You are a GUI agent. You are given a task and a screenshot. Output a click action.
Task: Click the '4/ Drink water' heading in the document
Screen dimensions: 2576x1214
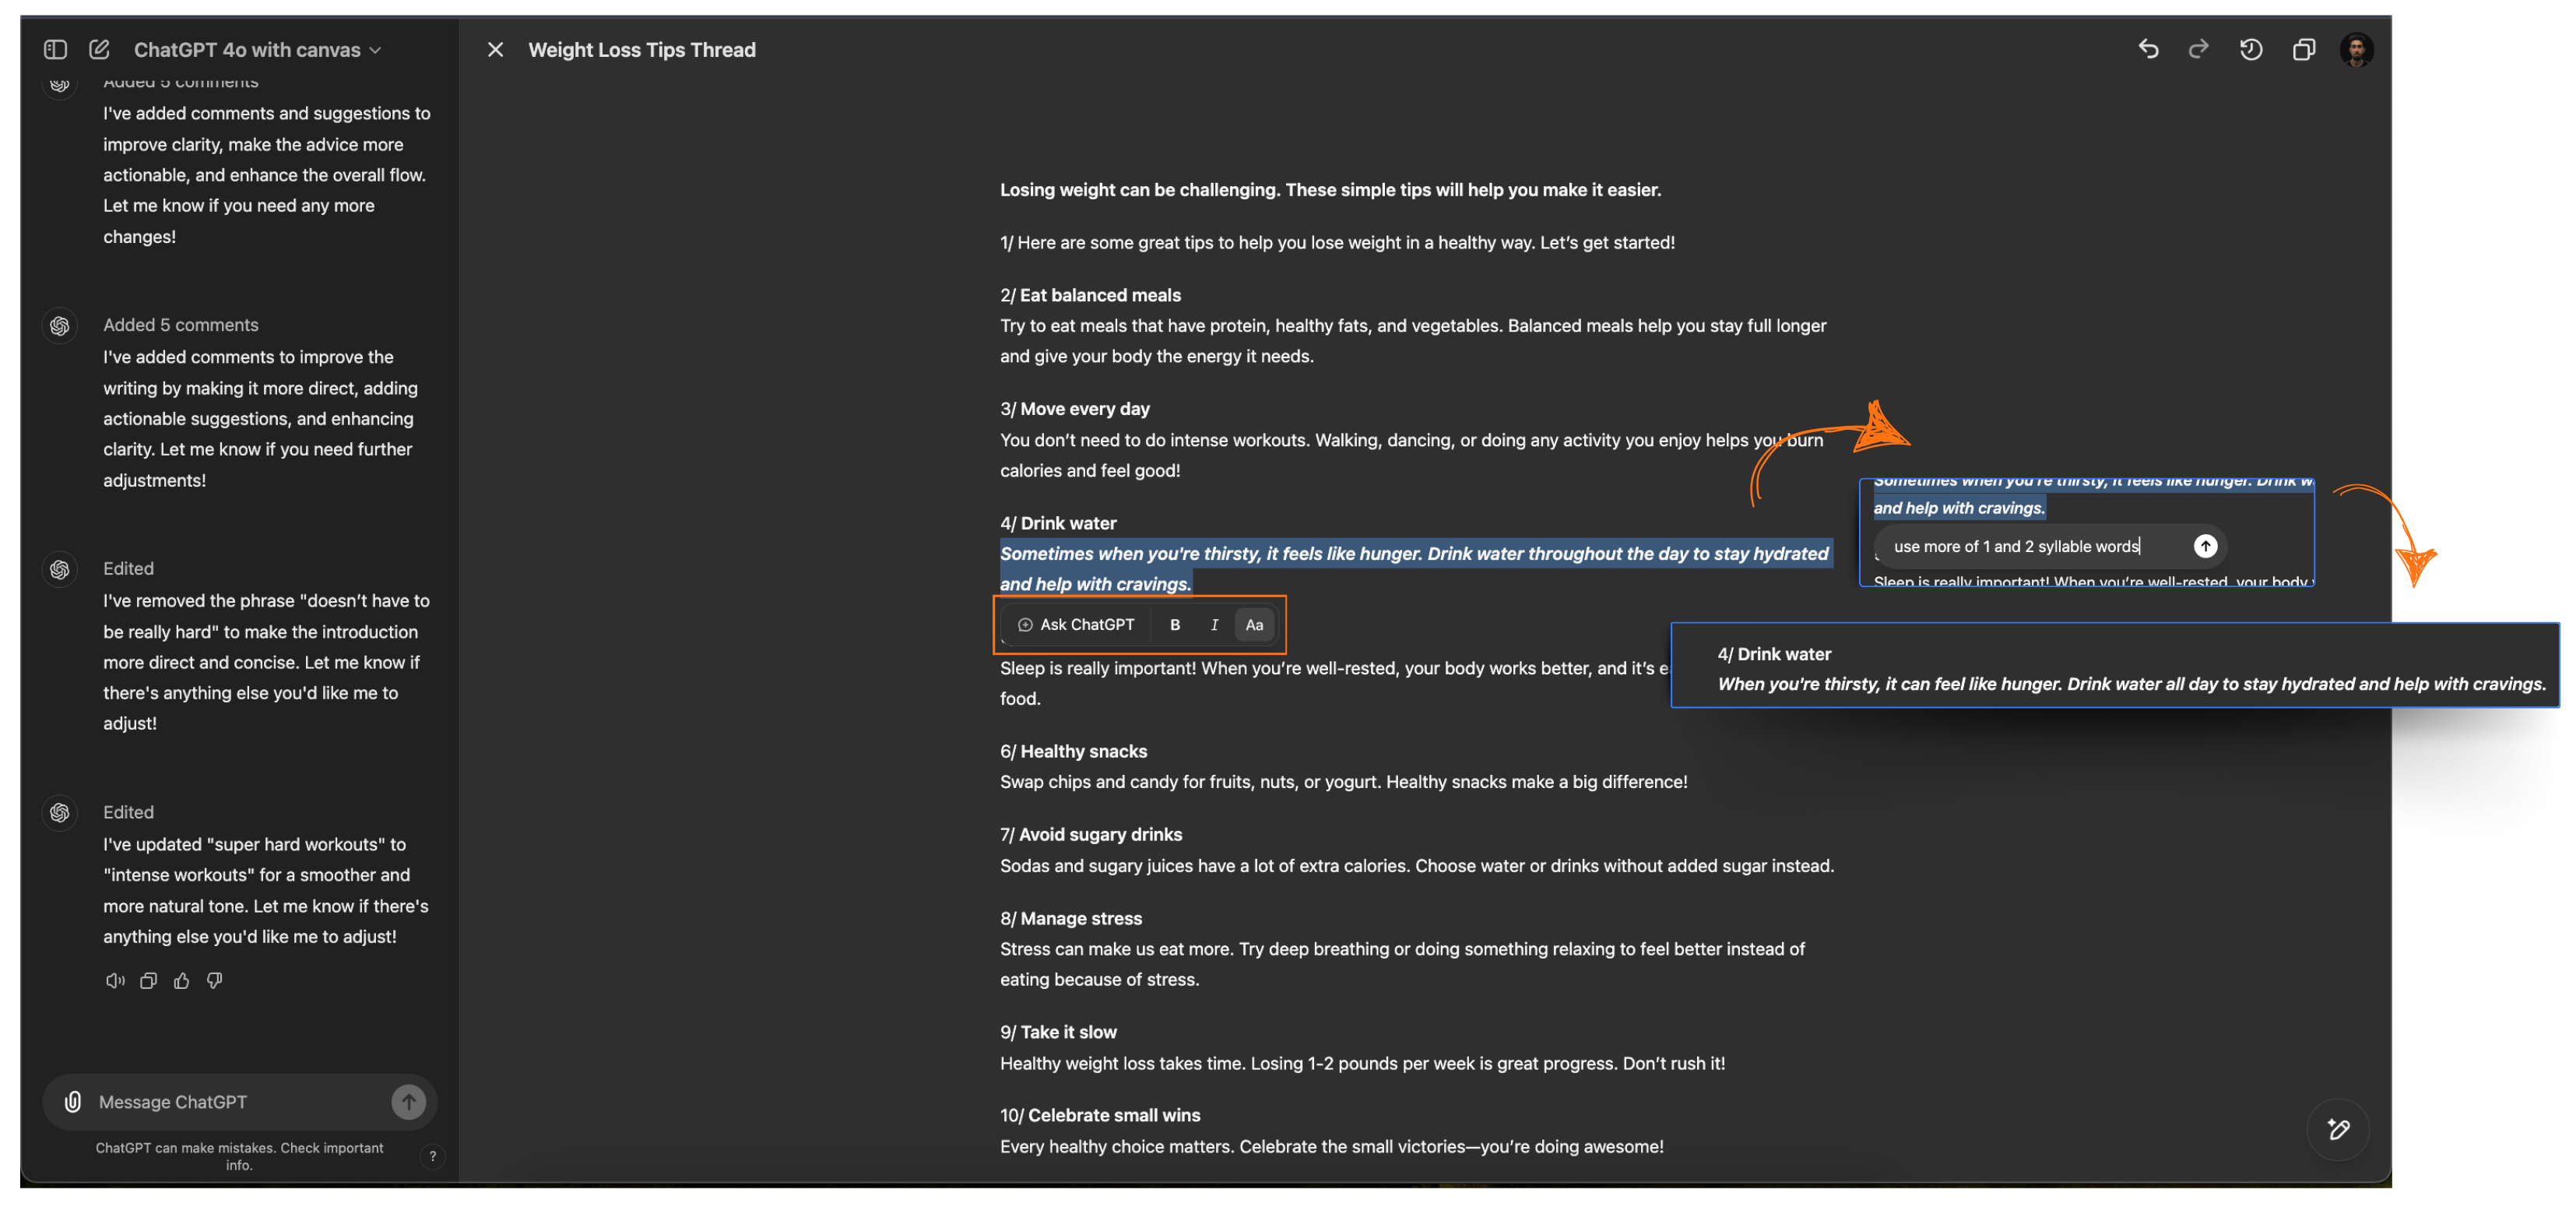(1058, 523)
